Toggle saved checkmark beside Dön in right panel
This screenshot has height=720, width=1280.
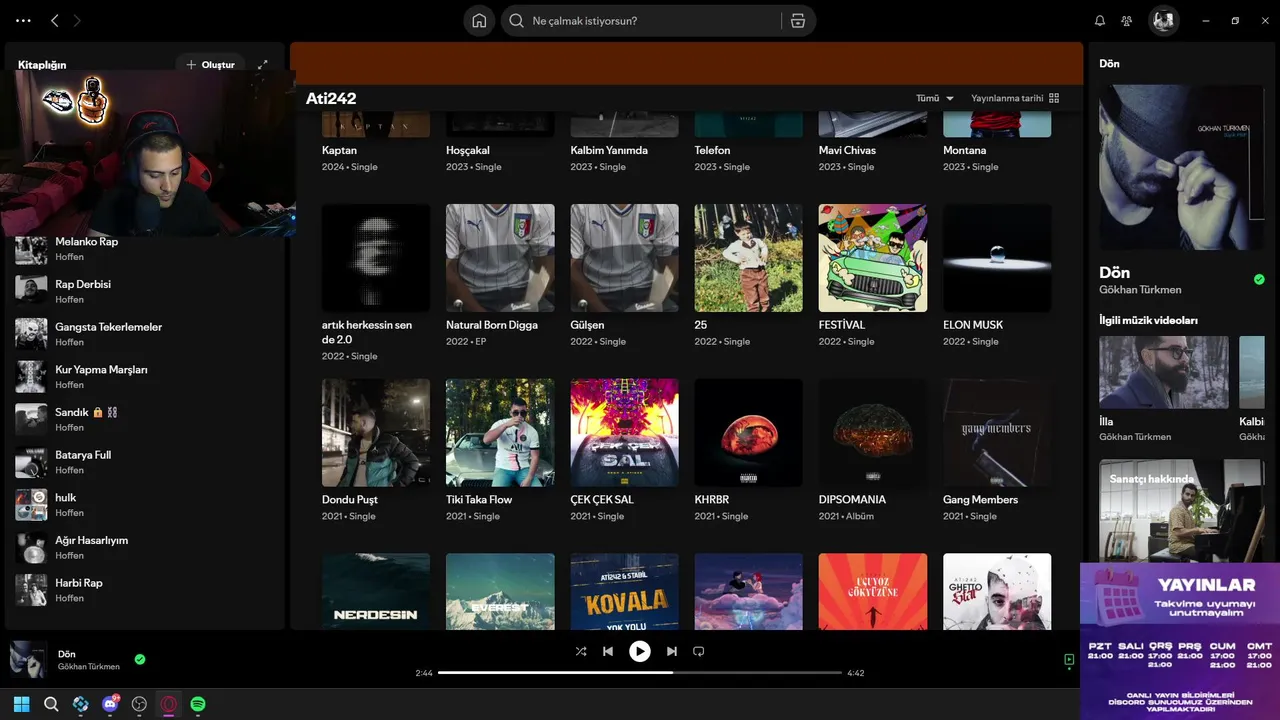coord(1259,280)
